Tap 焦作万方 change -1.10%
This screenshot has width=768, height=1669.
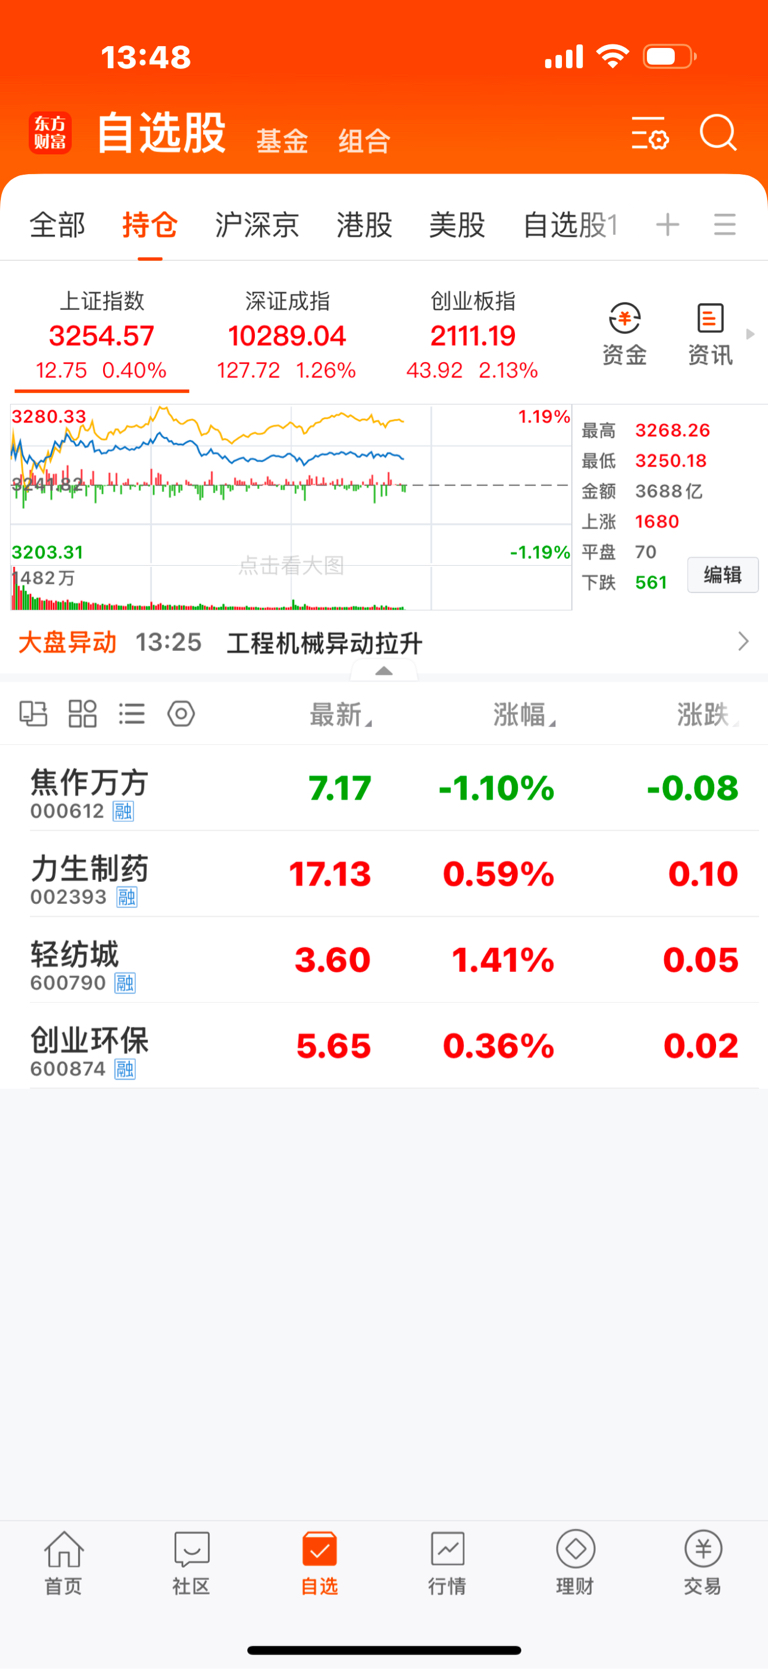[x=496, y=788]
